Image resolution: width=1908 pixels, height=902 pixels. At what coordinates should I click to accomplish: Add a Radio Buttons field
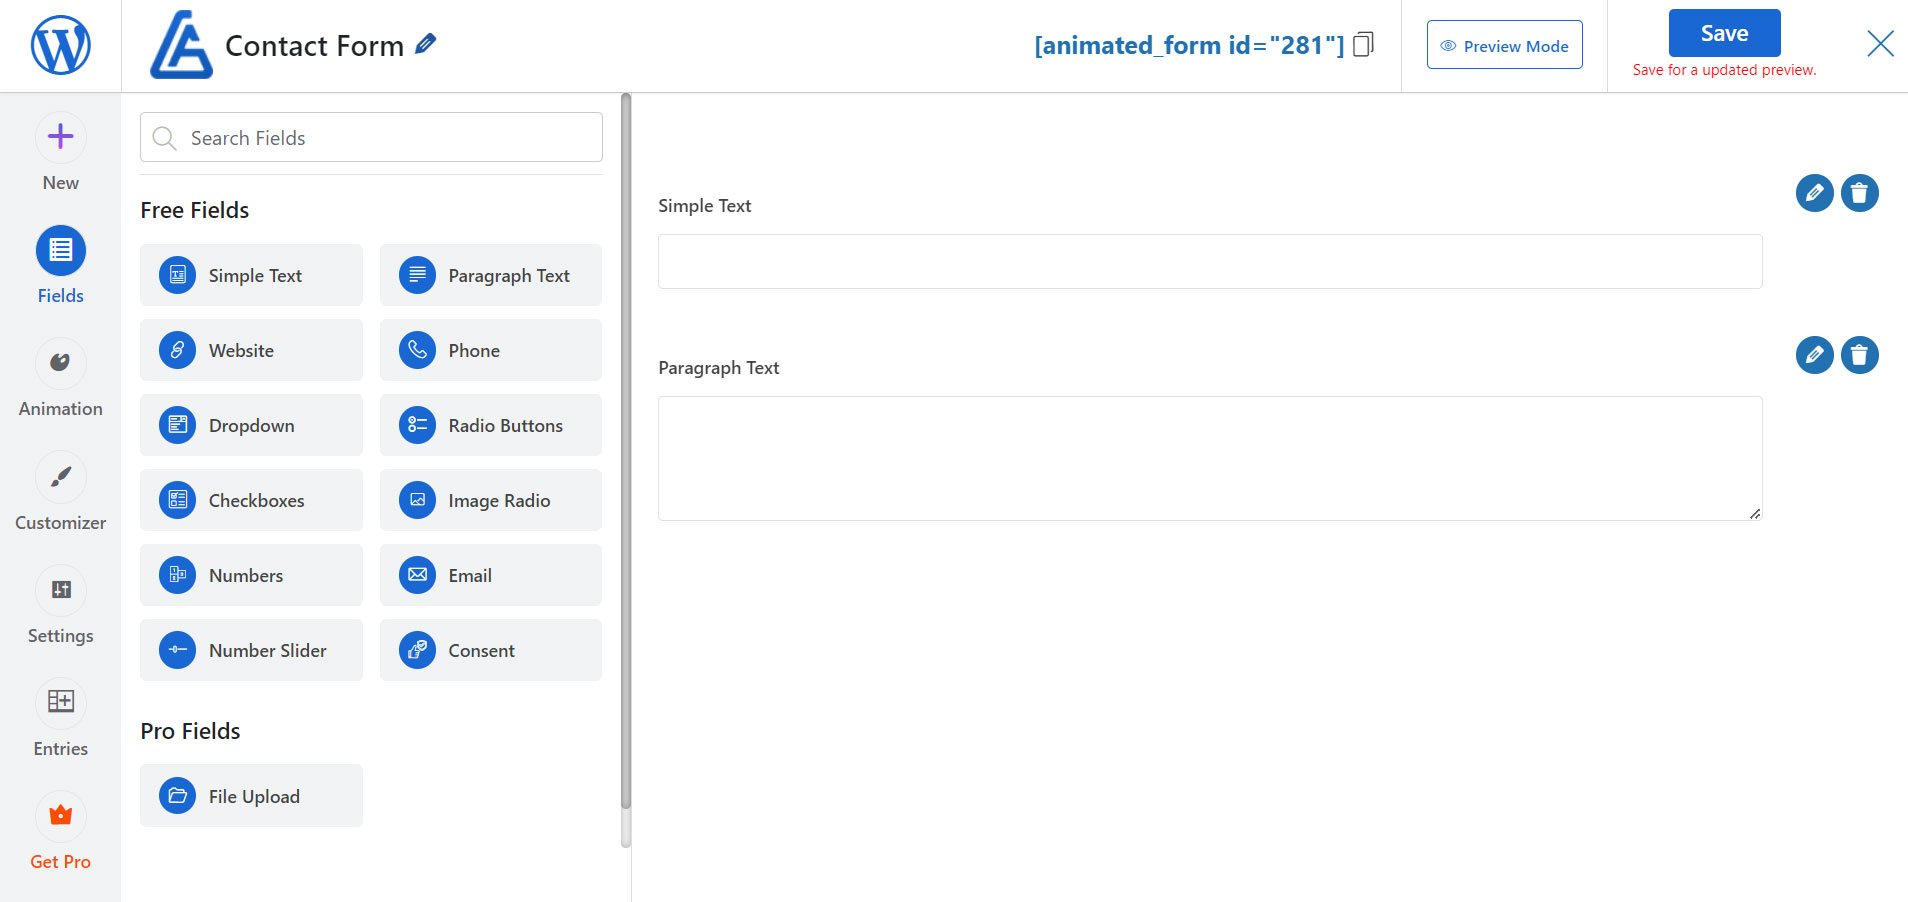[490, 425]
